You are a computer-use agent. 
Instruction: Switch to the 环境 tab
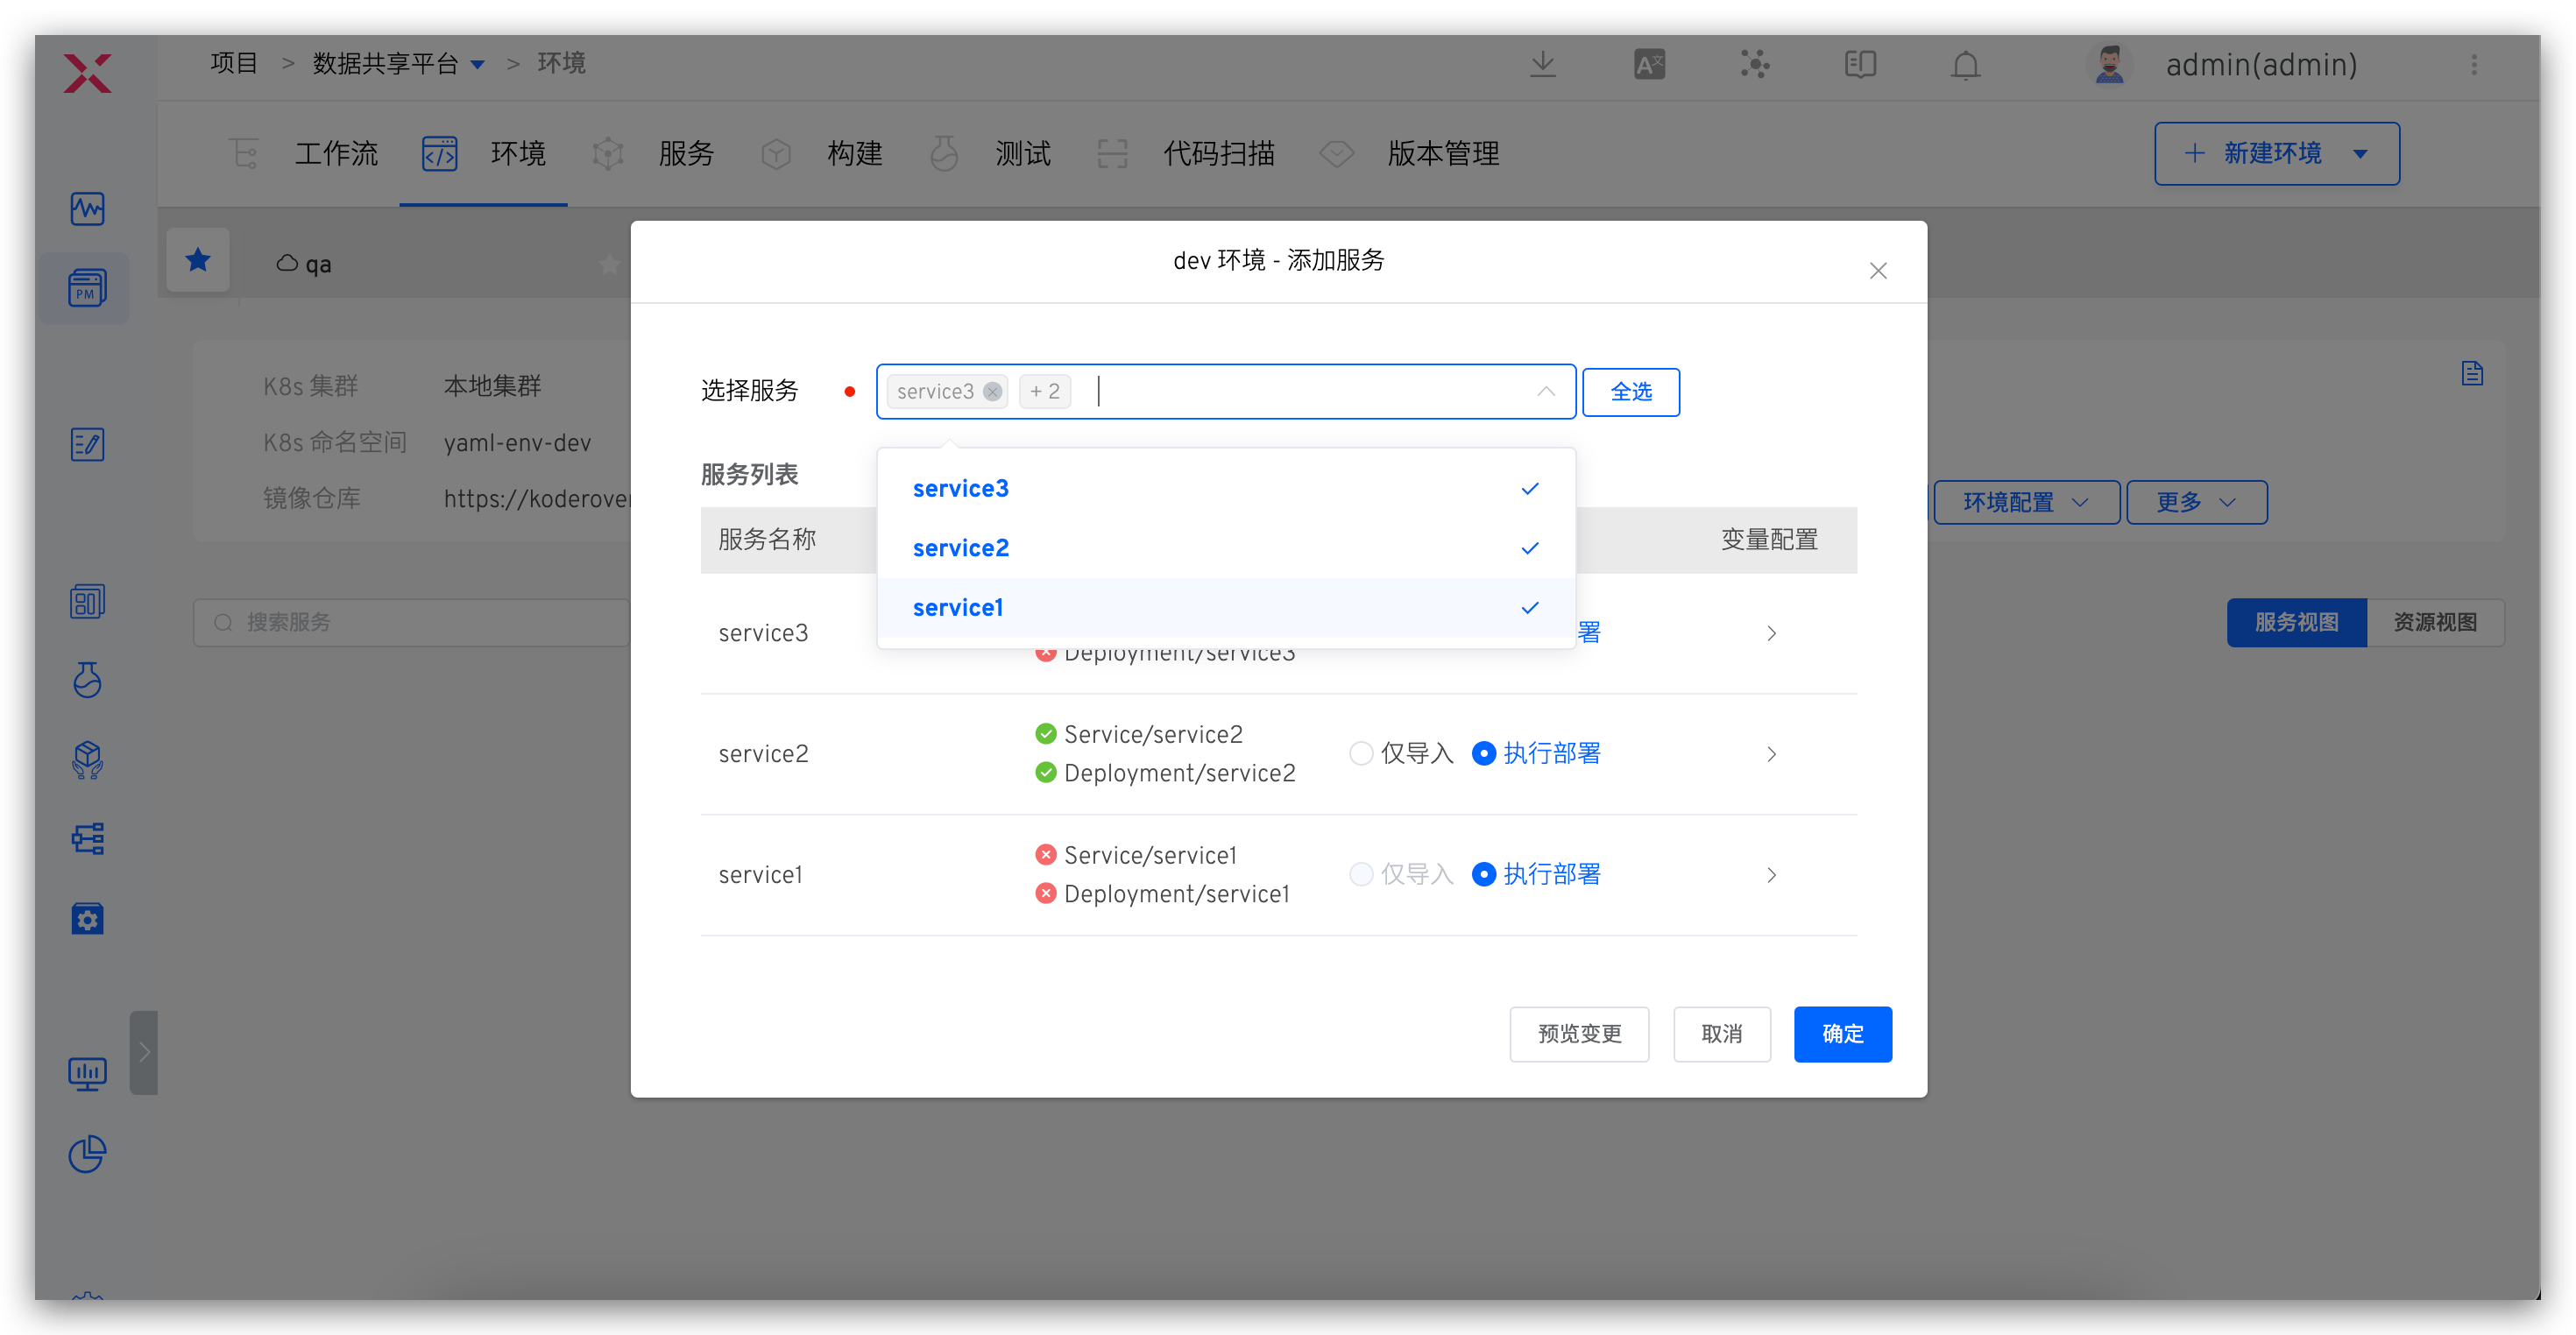[x=518, y=154]
